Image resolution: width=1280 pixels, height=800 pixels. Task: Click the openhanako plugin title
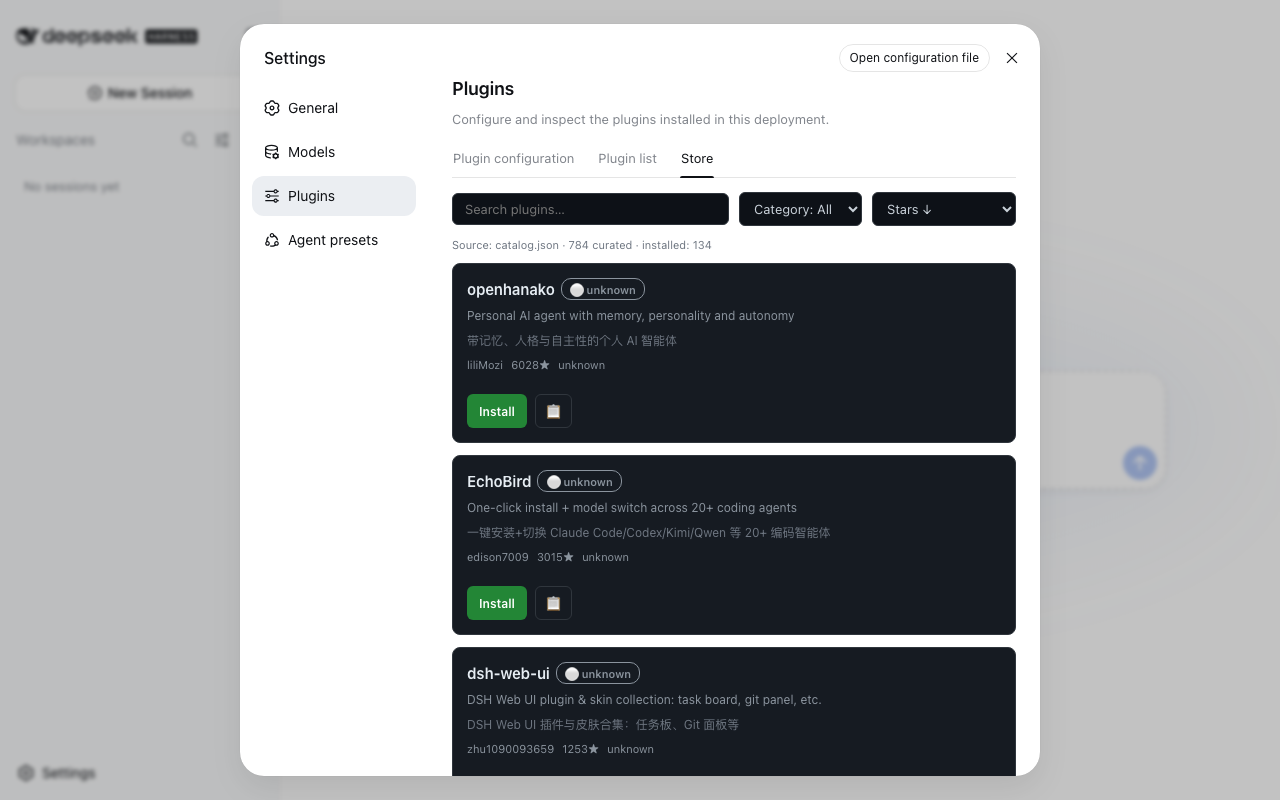click(510, 290)
